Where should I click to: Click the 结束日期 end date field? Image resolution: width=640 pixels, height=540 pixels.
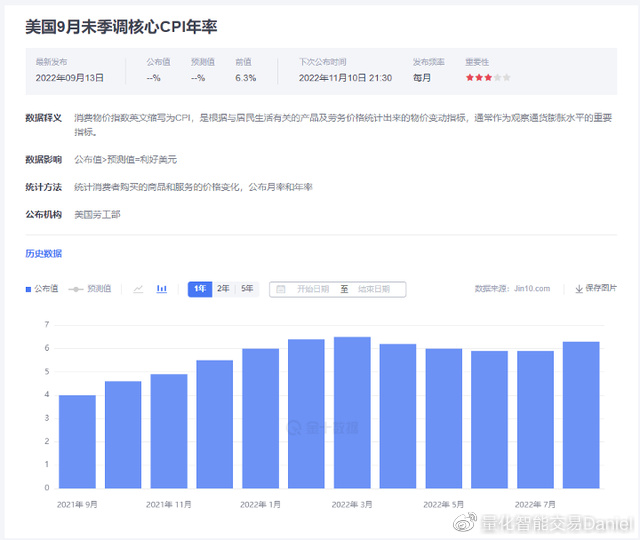point(374,289)
